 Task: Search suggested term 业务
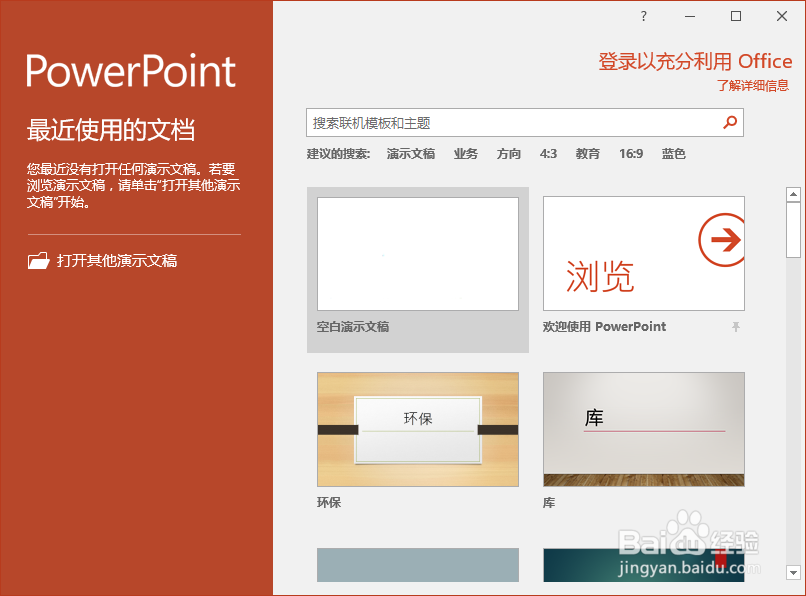(466, 154)
